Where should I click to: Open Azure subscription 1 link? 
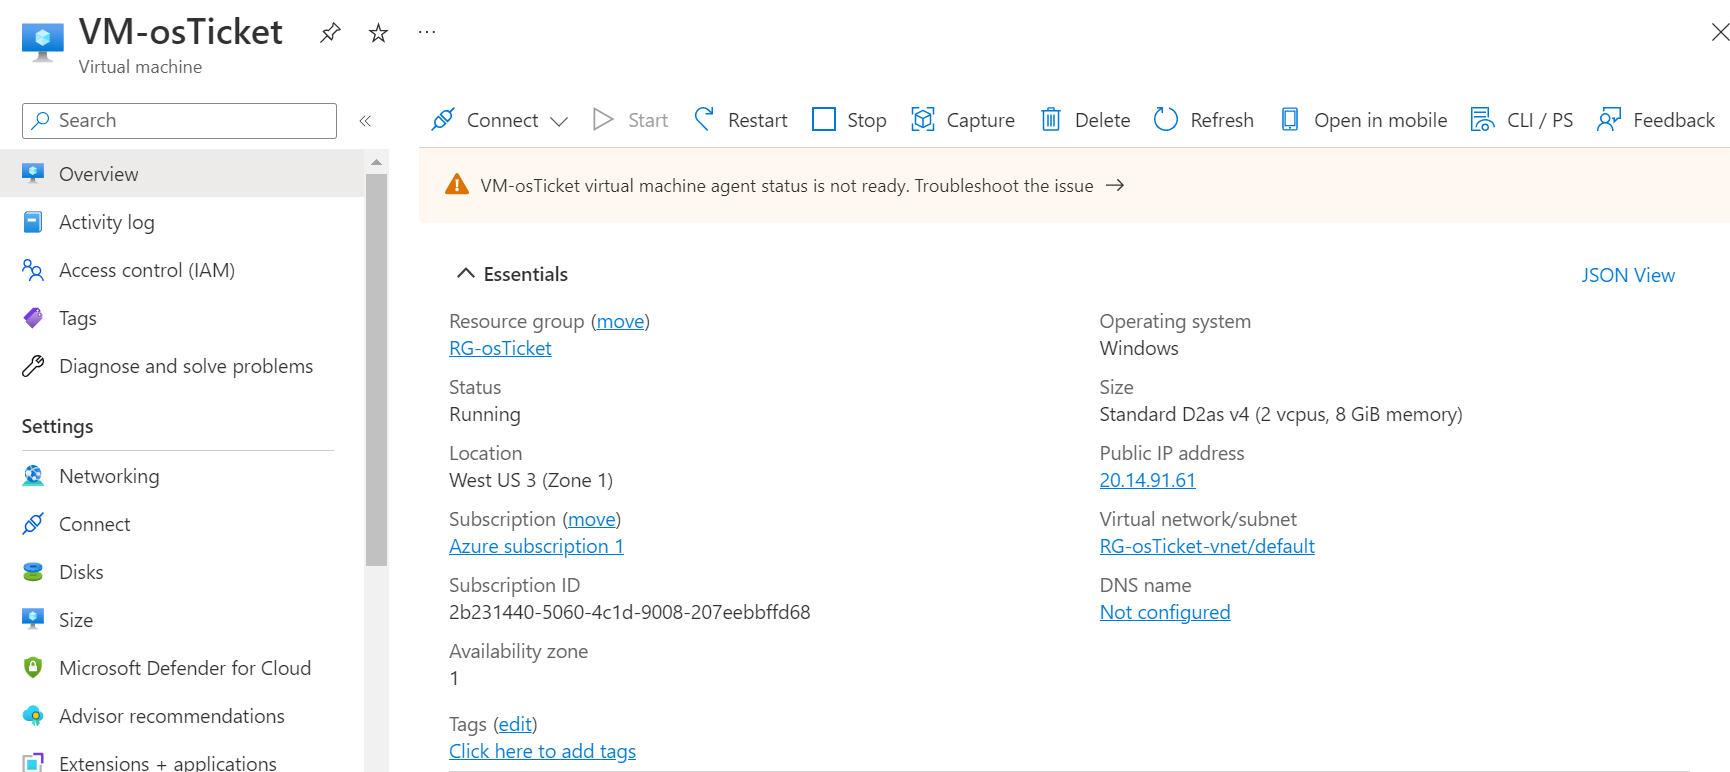[x=536, y=546]
